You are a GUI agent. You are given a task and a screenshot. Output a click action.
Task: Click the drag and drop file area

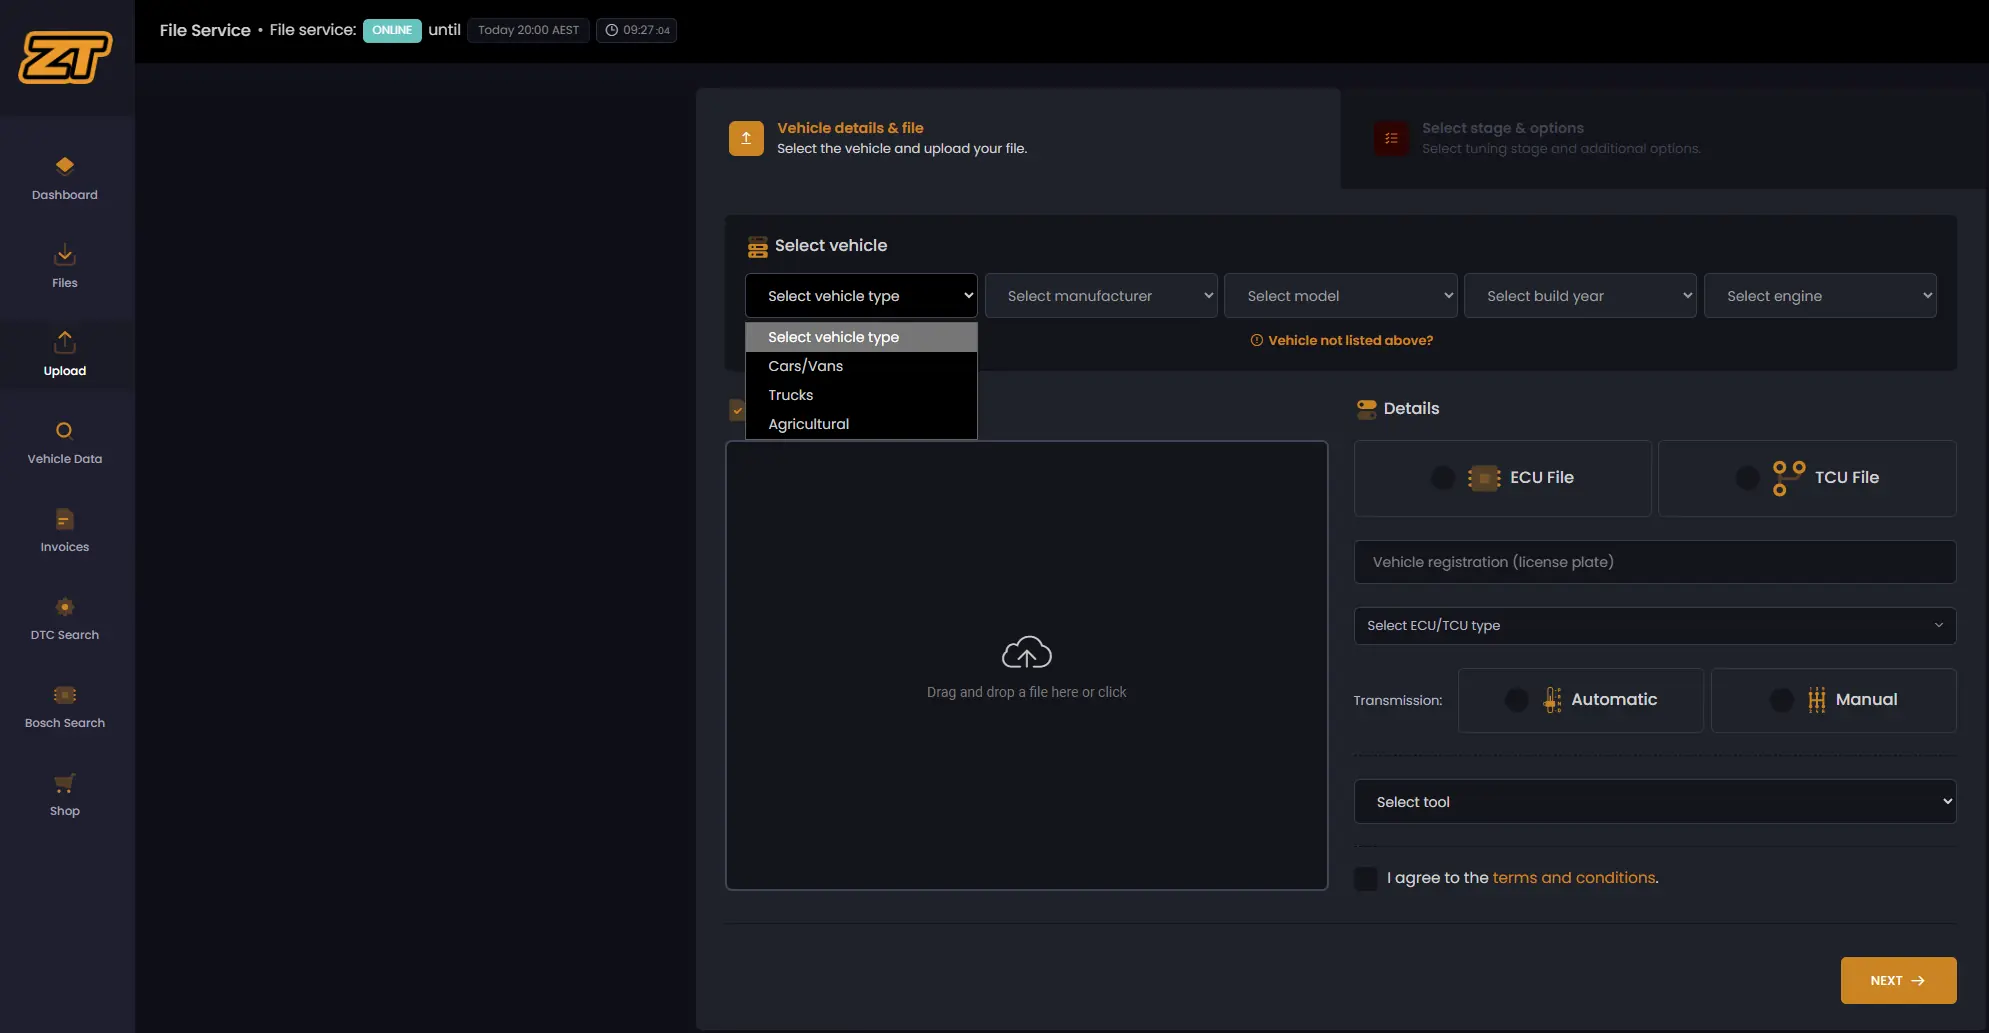point(1027,666)
